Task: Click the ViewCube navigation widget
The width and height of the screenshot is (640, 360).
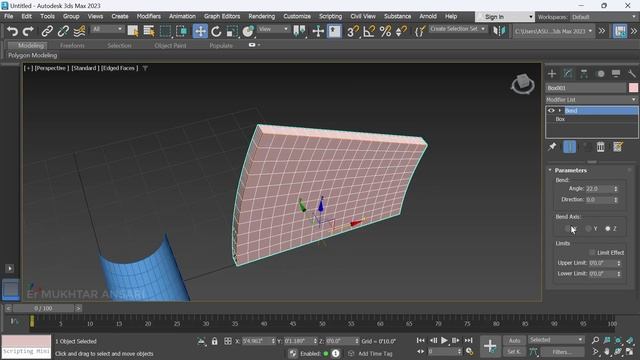Action: (522, 84)
